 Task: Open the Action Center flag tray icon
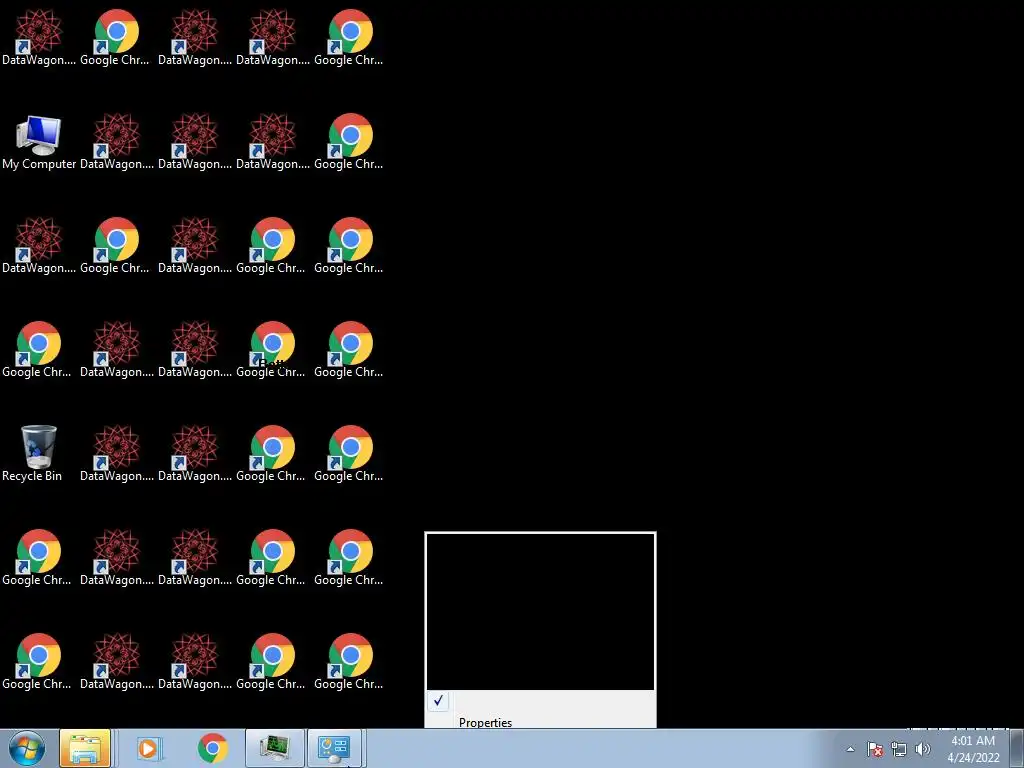875,749
